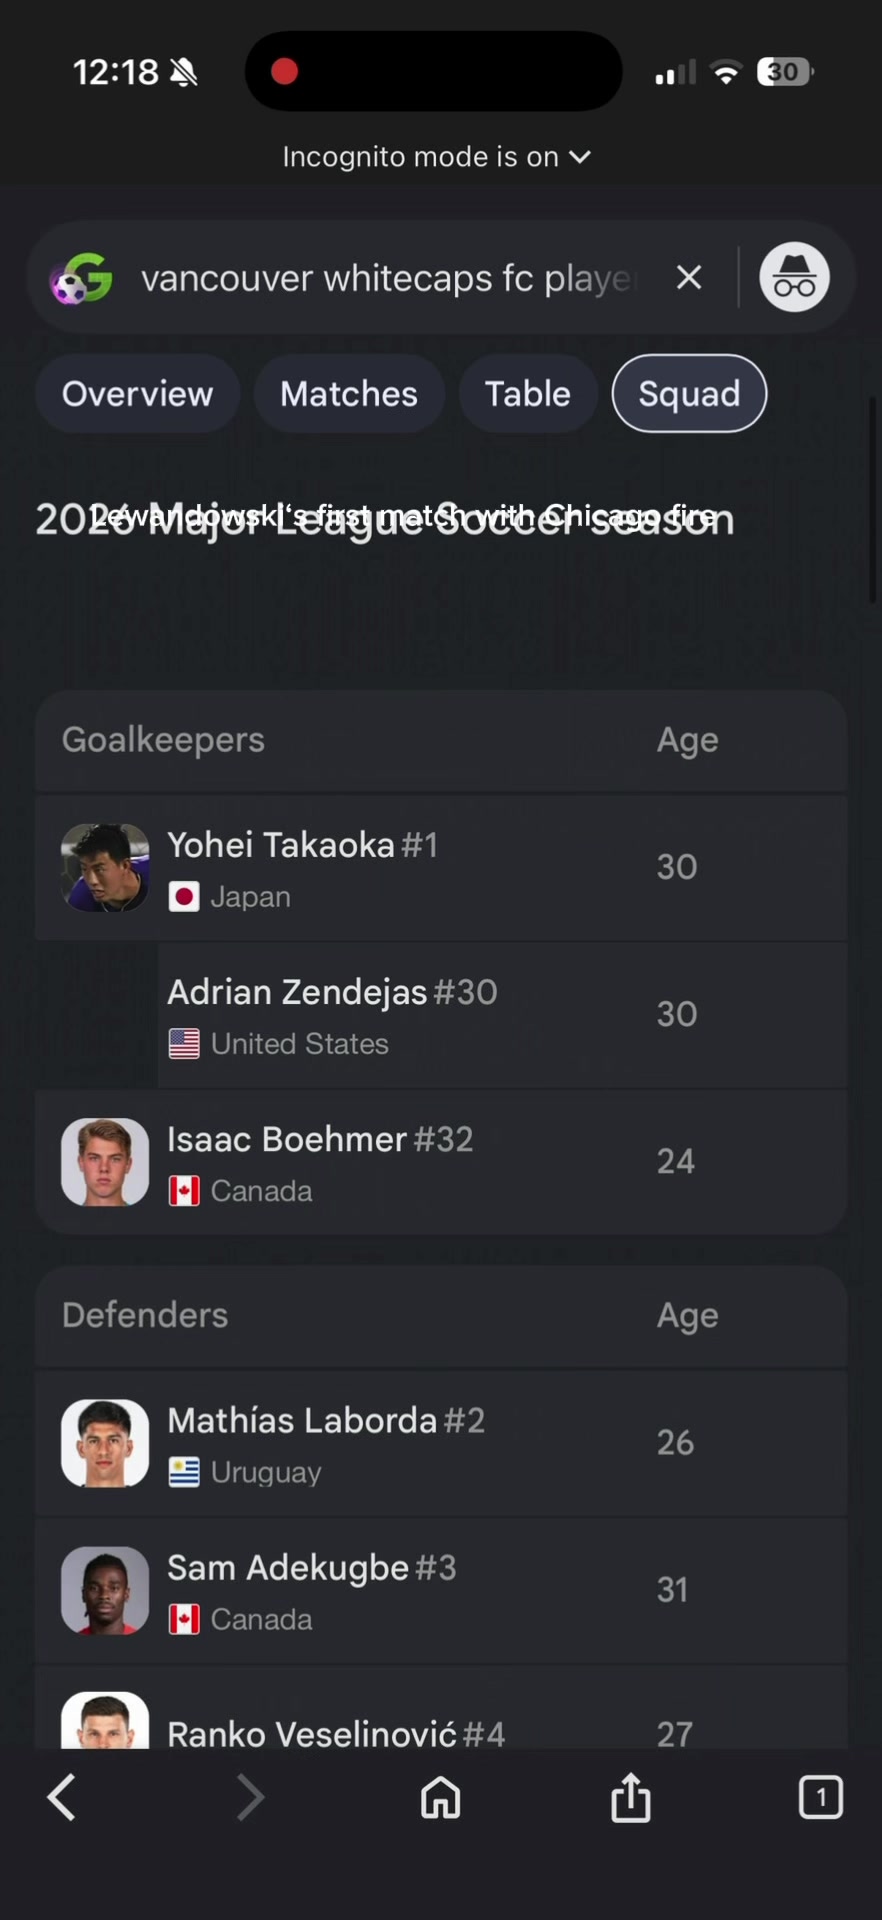Tap the Google soccer logo icon

click(x=82, y=278)
